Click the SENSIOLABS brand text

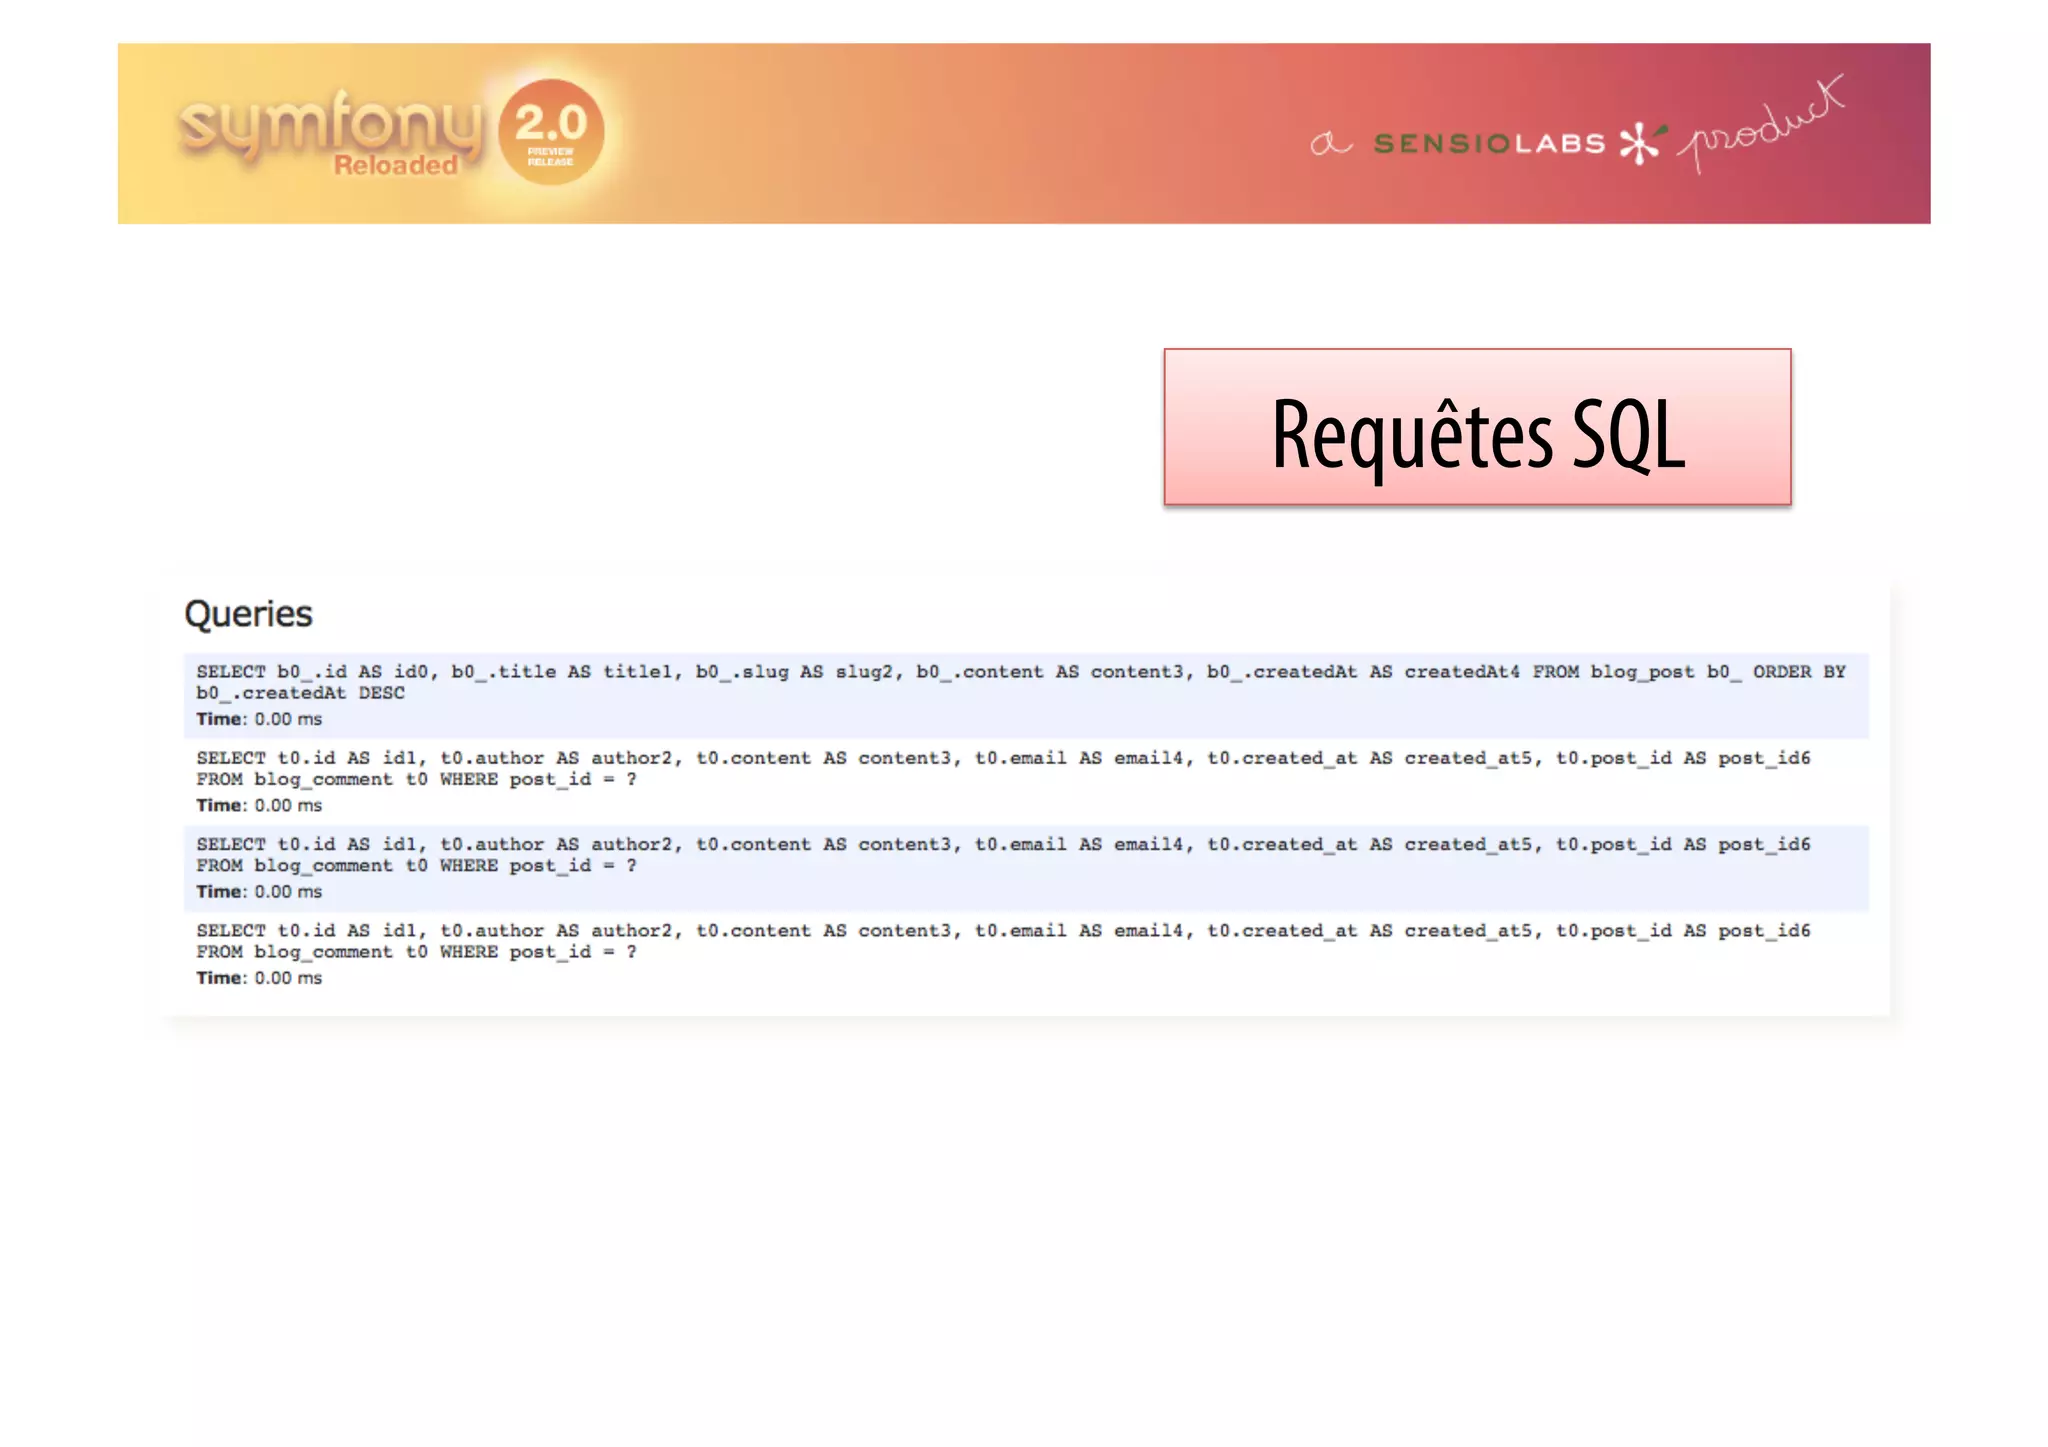coord(1489,144)
